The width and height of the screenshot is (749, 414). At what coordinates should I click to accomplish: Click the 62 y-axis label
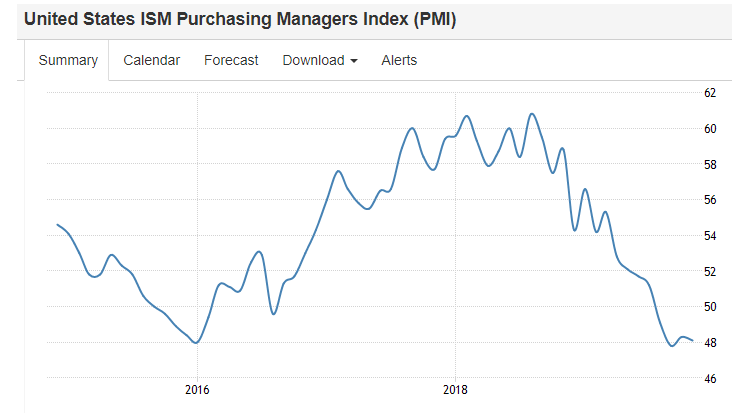[x=710, y=93]
